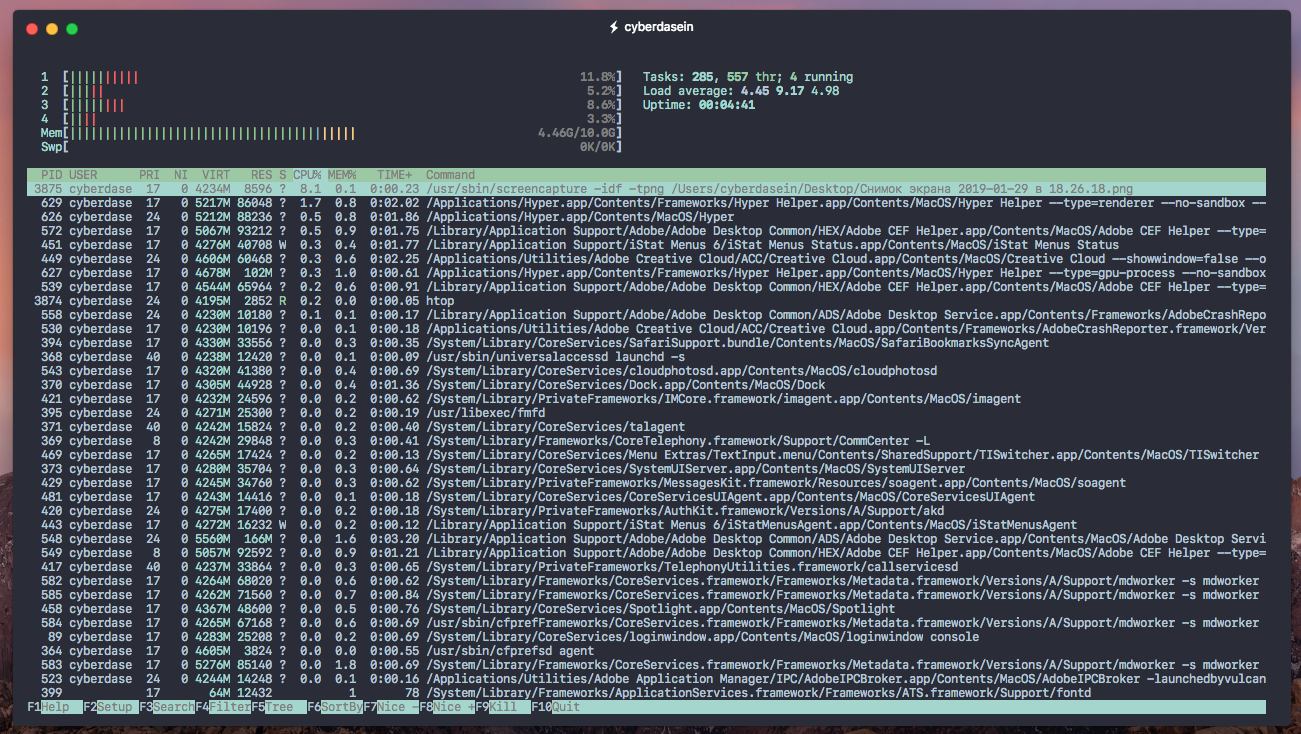Click the TIME+ column header

pos(394,175)
